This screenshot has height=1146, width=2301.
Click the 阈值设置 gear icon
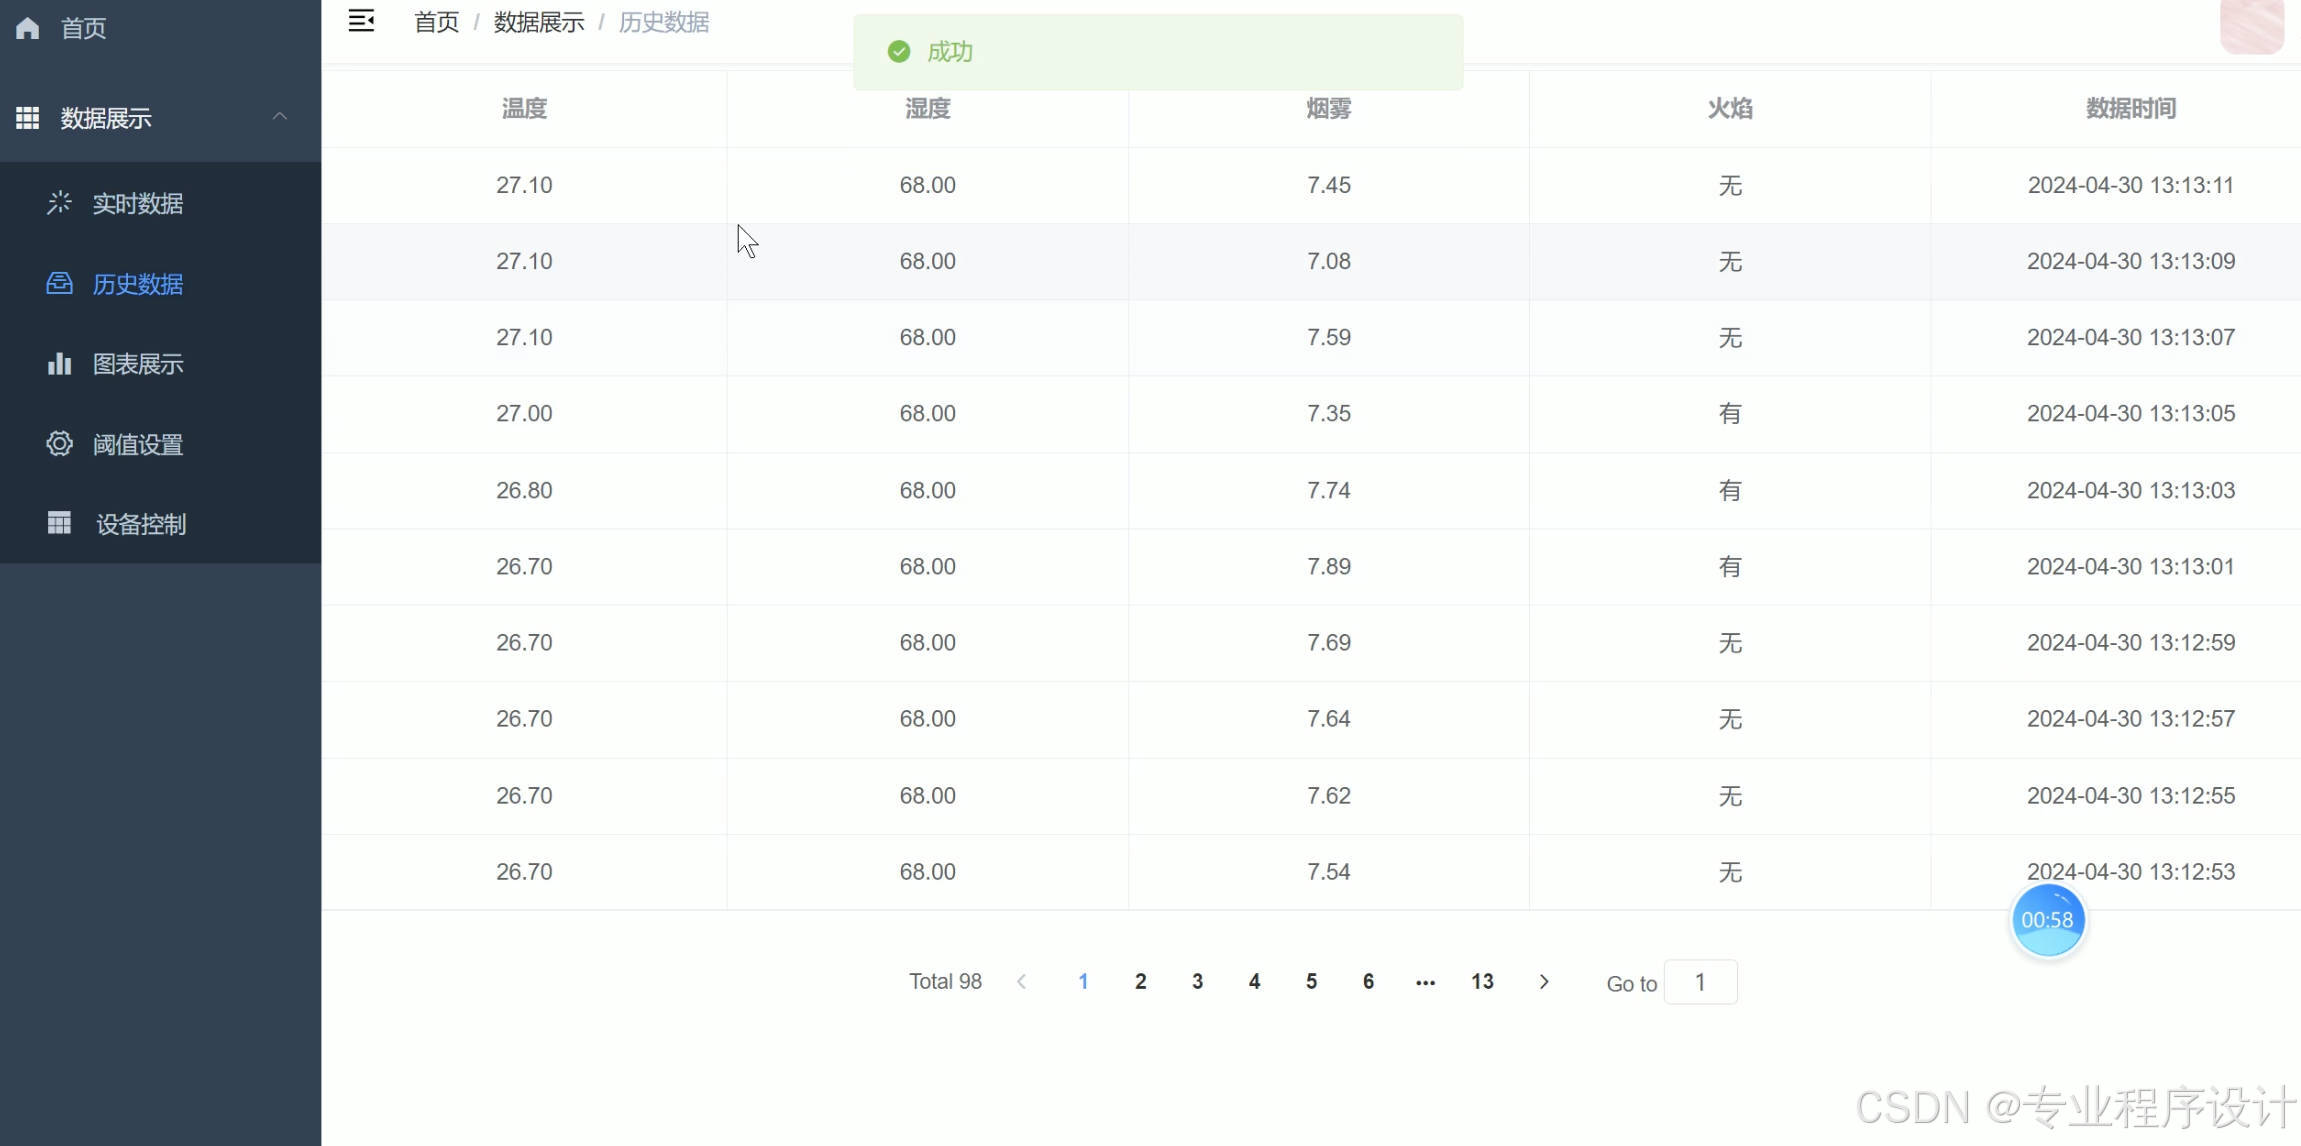[x=59, y=444]
